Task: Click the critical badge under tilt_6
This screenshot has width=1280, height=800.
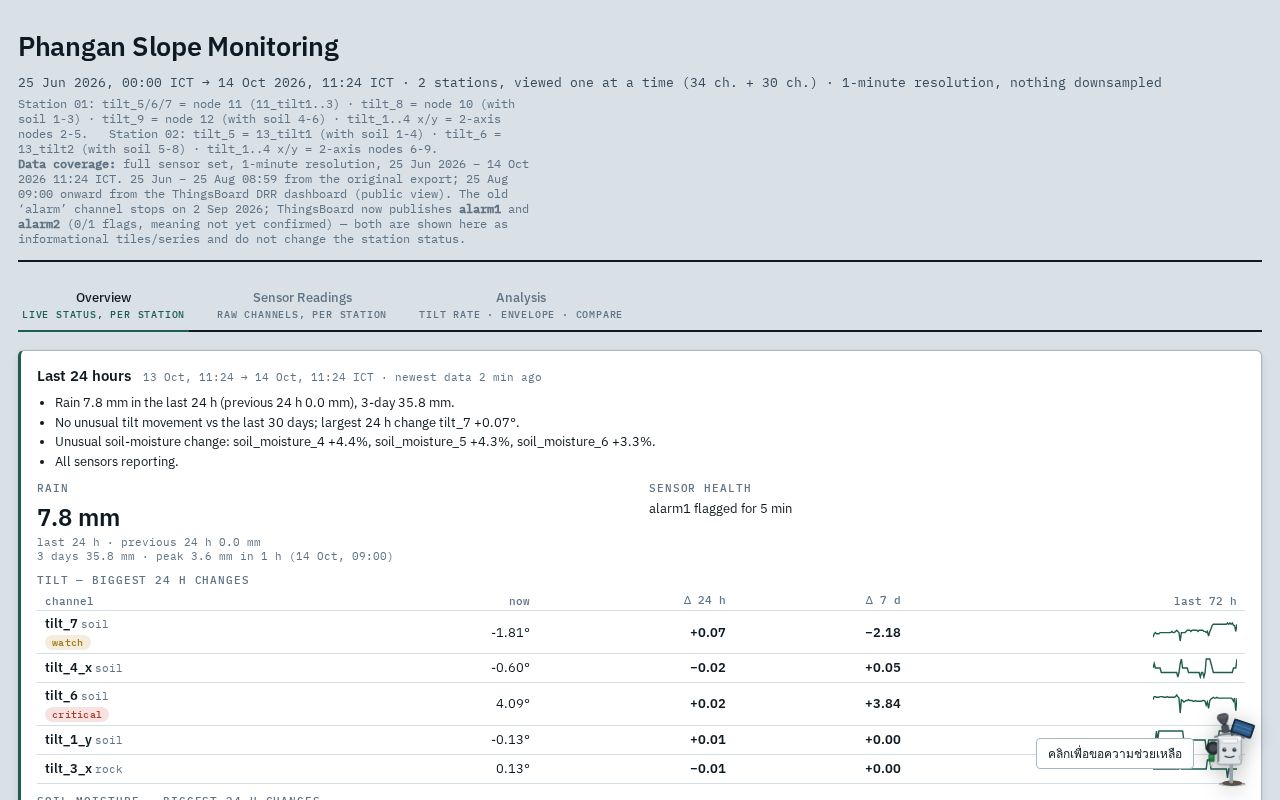Action: (x=77, y=715)
